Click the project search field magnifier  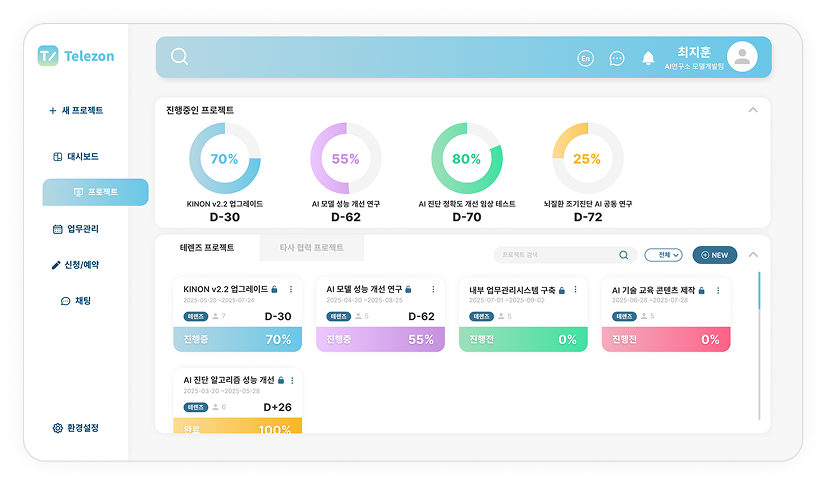pyautogui.click(x=624, y=255)
